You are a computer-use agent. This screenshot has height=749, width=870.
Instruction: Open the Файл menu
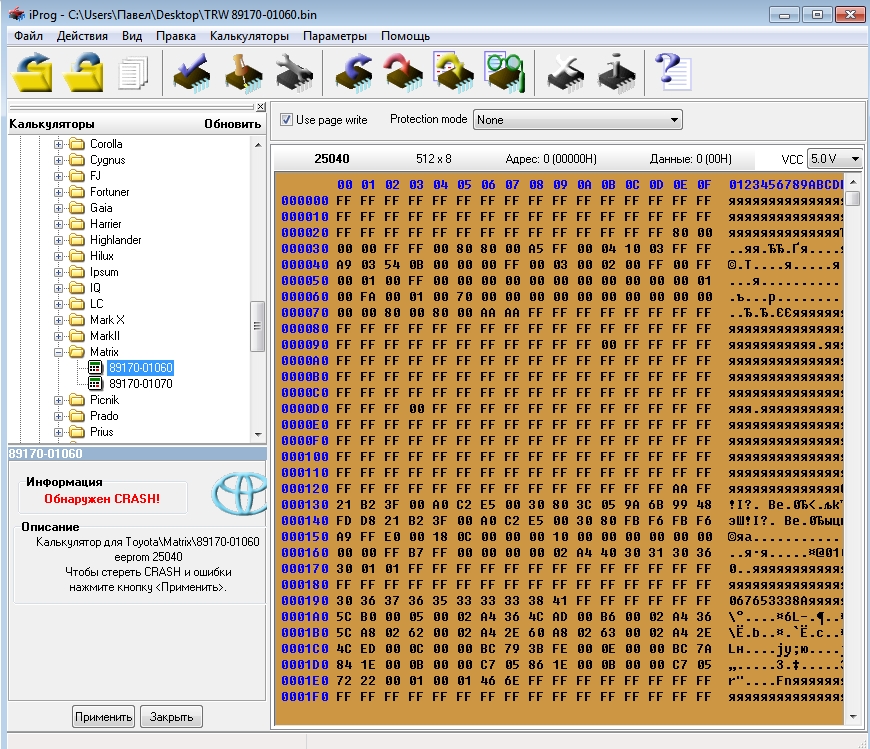pos(28,36)
